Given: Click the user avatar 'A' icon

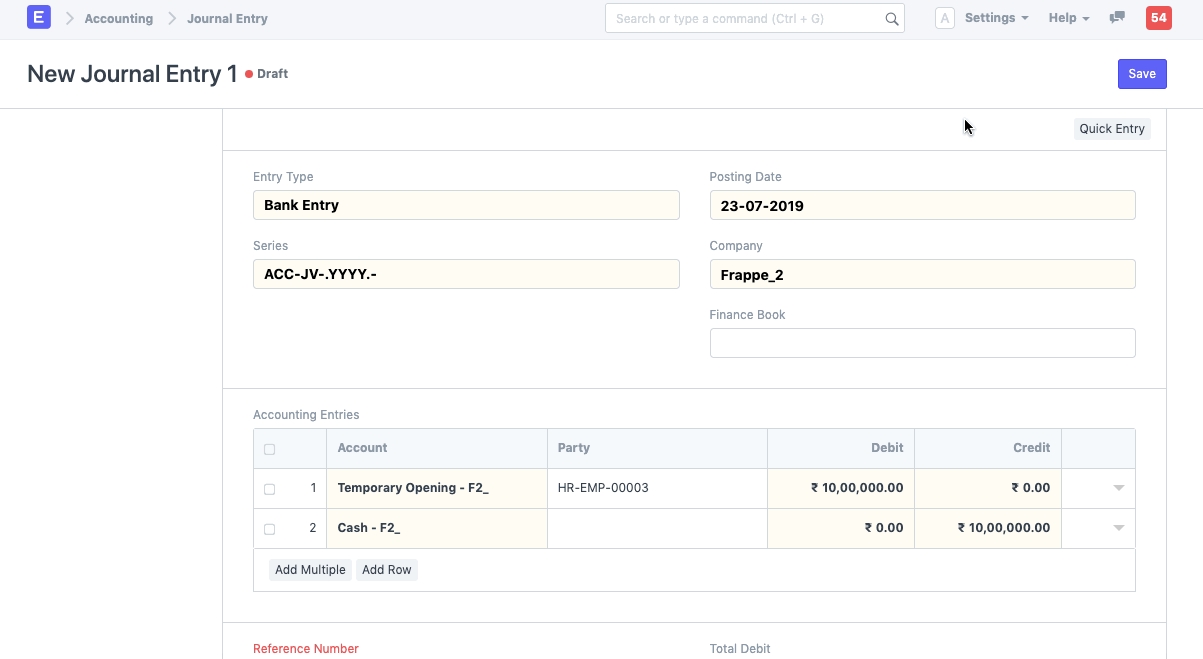Looking at the screenshot, I should [x=944, y=18].
